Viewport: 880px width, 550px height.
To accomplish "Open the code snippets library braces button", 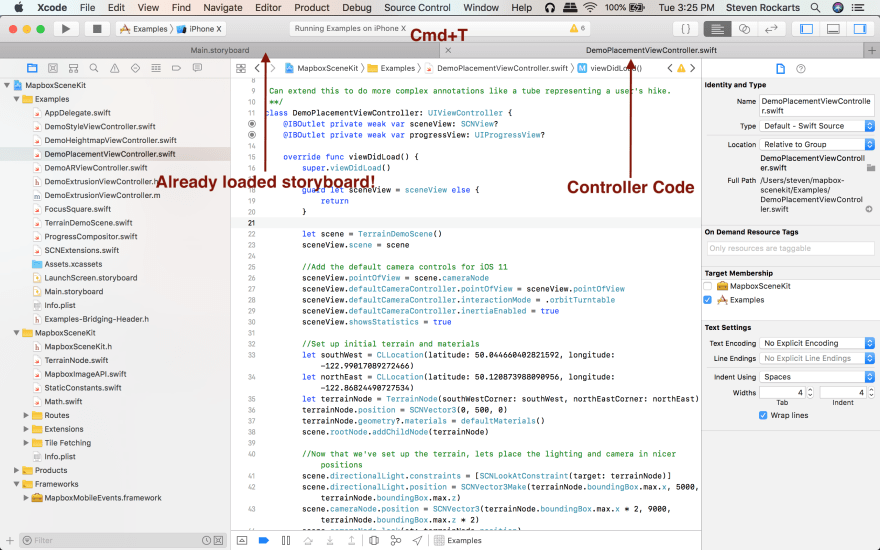I will tap(685, 29).
